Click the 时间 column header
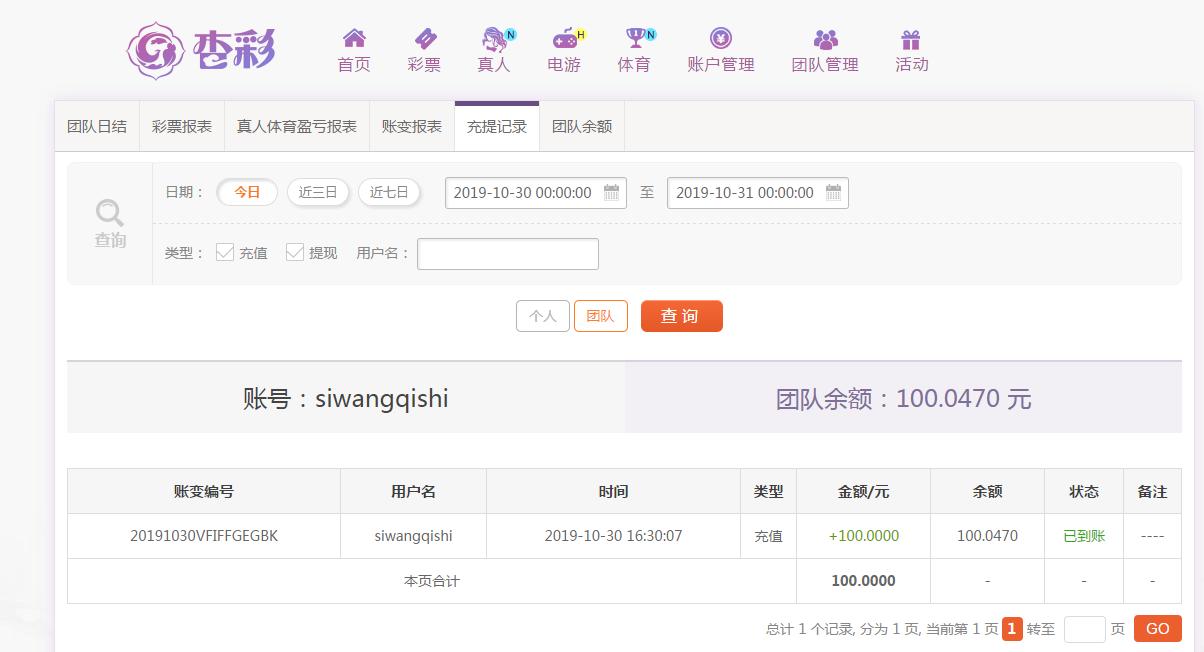The height and width of the screenshot is (652, 1204). click(613, 491)
